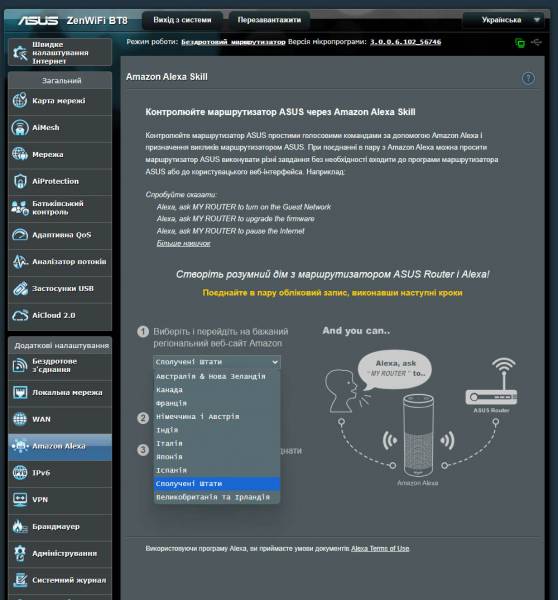The height and width of the screenshot is (600, 558).
Task: Open the network map globe icon
Action: click(x=20, y=101)
